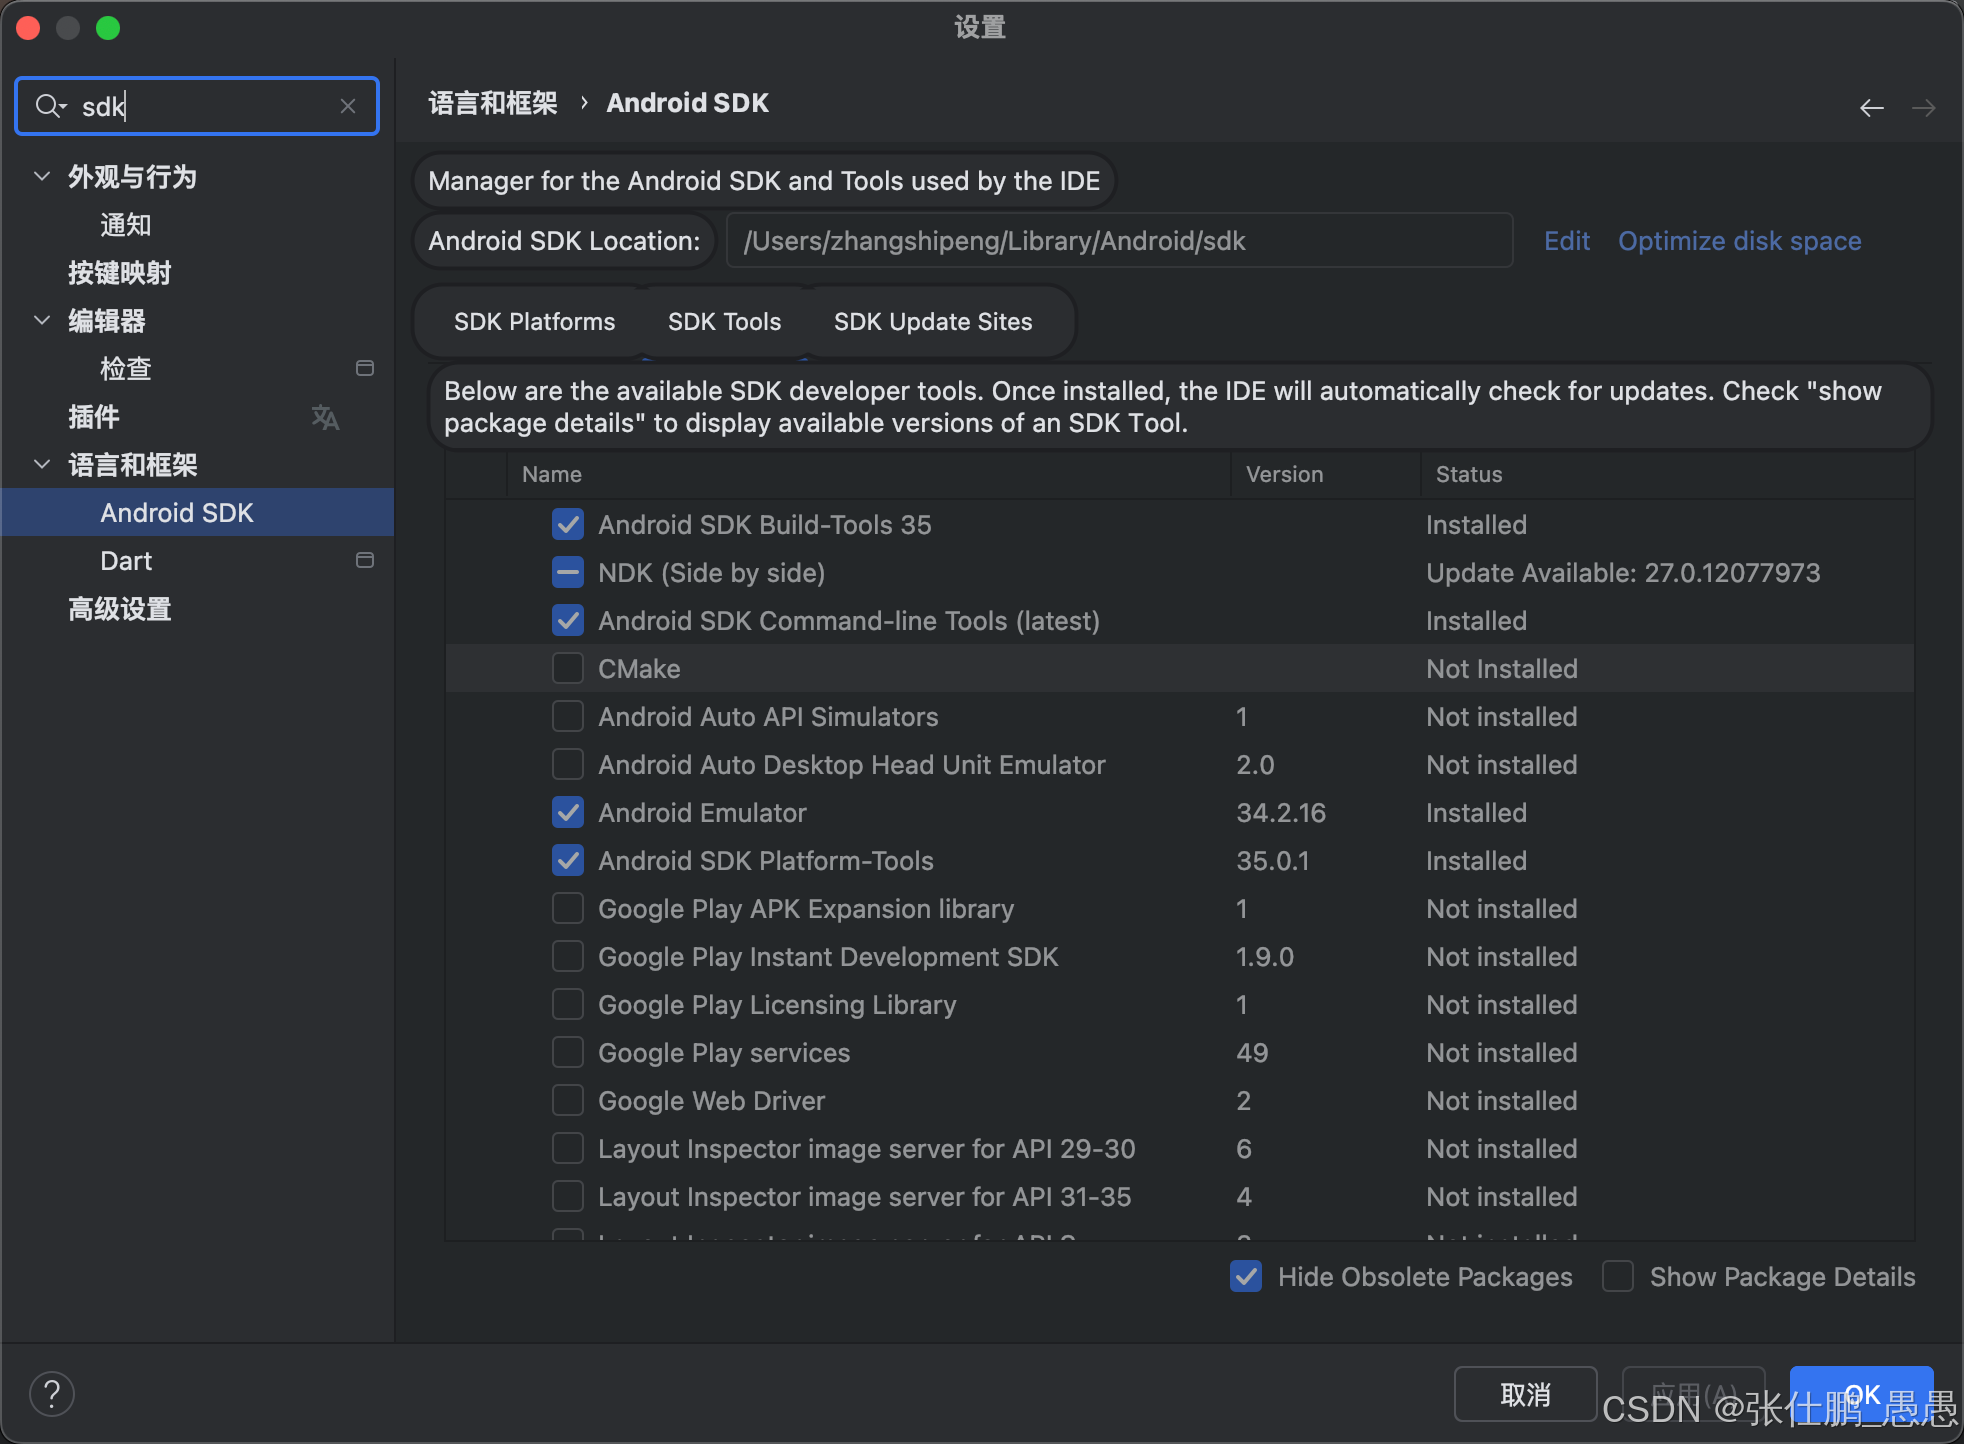The height and width of the screenshot is (1444, 1964).
Task: Collapse the 编辑器 tree section
Action: [42, 321]
